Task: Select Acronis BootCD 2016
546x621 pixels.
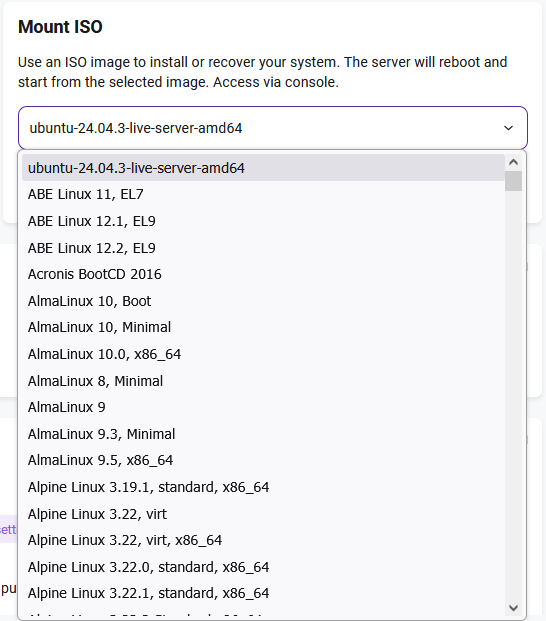Action: pos(263,274)
